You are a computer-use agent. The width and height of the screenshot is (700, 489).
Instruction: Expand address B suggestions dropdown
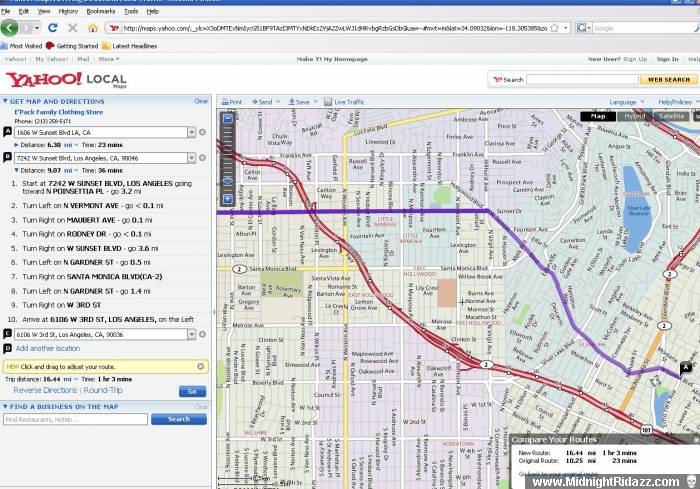coord(192,158)
